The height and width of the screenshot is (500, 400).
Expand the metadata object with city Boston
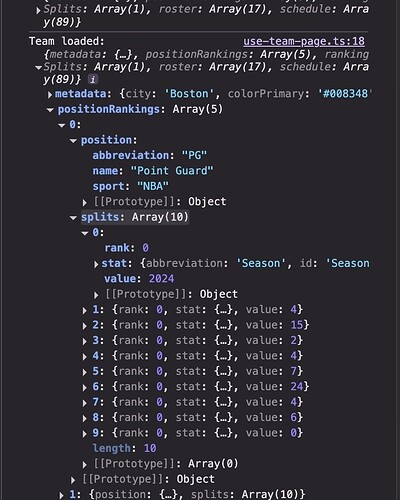click(50, 95)
